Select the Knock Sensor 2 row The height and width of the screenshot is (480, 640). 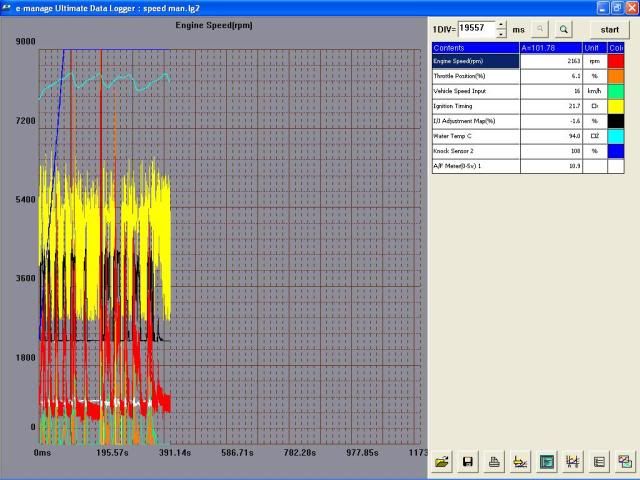[x=528, y=151]
